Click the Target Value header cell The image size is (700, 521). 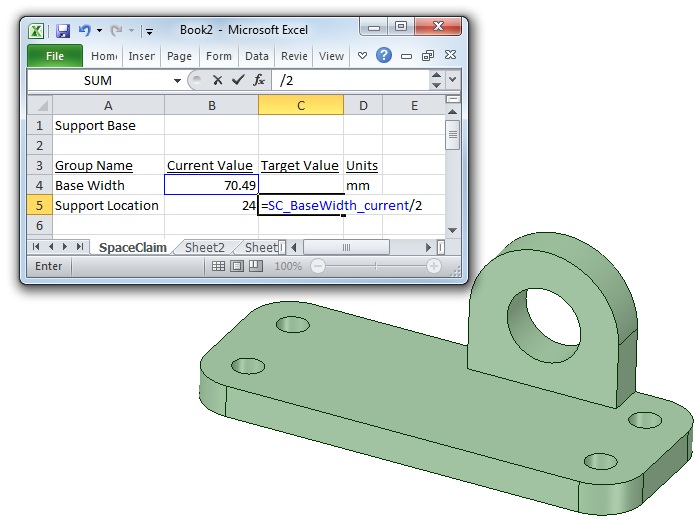tap(301, 166)
